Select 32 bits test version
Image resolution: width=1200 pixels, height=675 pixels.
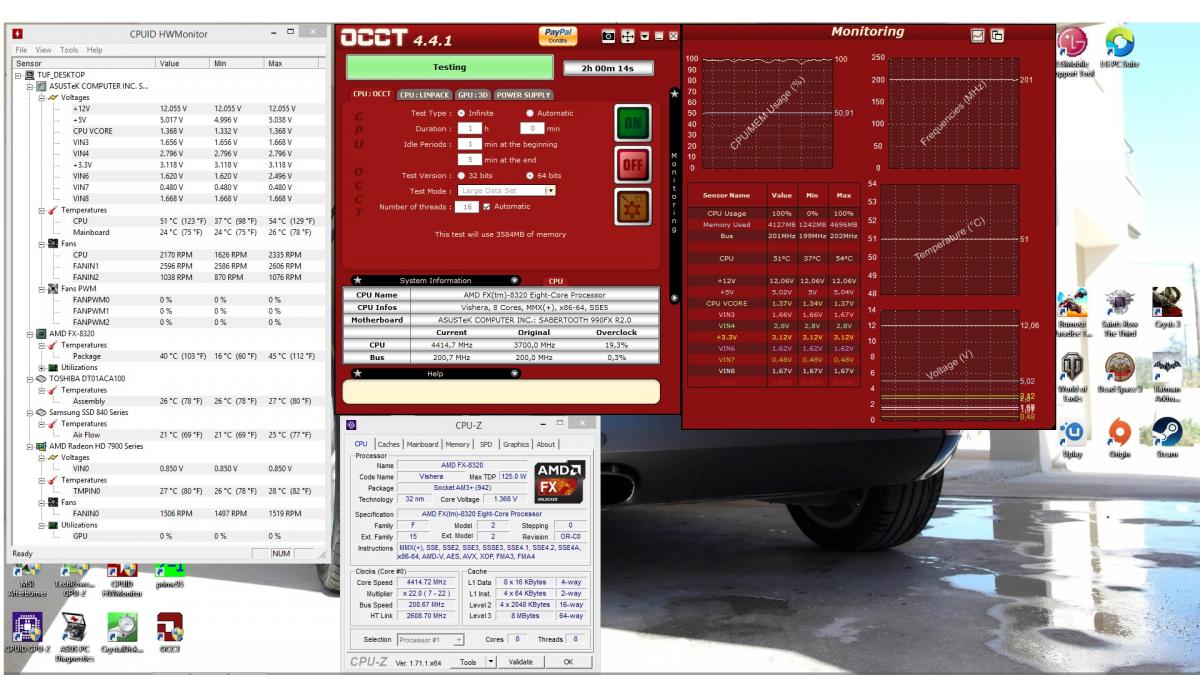(461, 175)
